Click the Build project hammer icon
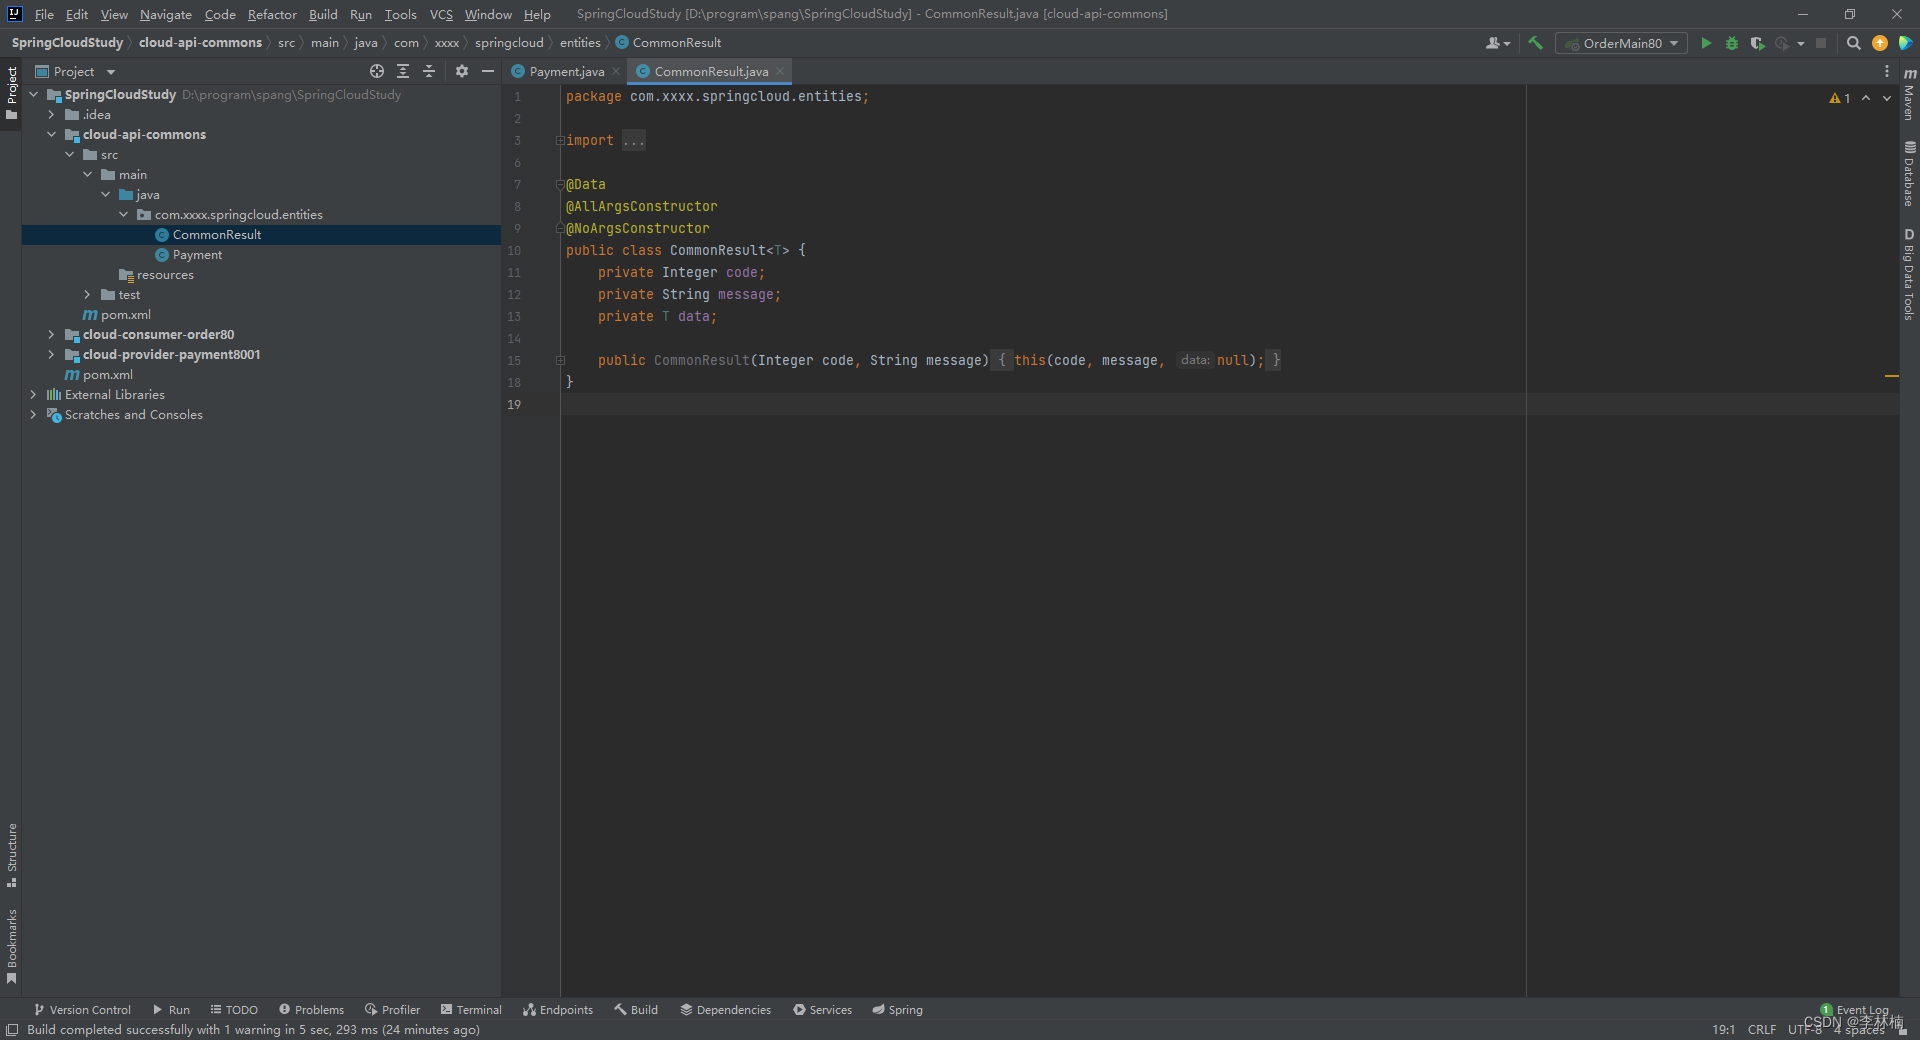The image size is (1920, 1040). click(x=1535, y=43)
